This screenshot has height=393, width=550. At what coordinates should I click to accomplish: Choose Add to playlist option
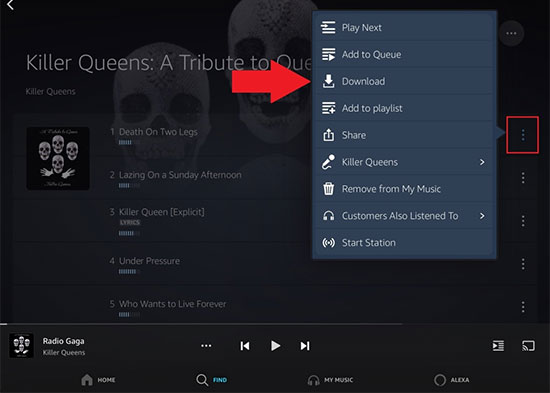(404, 108)
